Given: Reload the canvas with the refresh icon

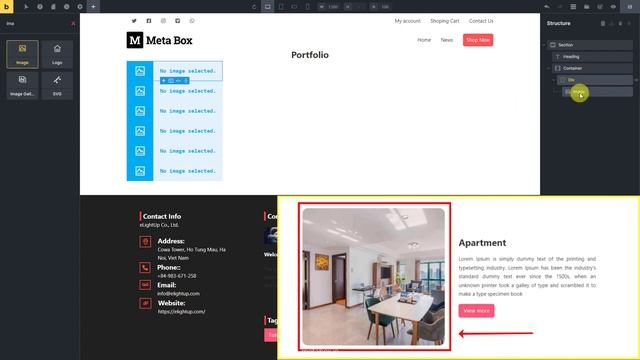Looking at the screenshot, I should click(x=254, y=7).
